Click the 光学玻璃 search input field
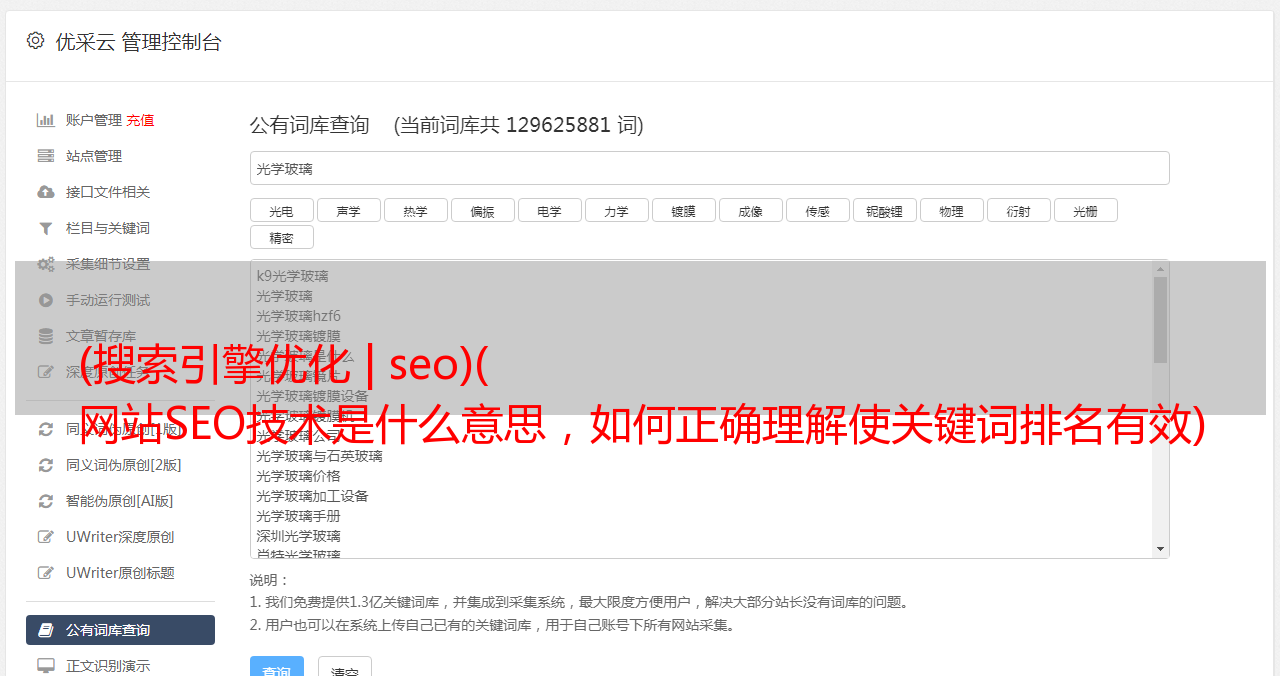Viewport: 1280px width, 676px height. coord(709,168)
